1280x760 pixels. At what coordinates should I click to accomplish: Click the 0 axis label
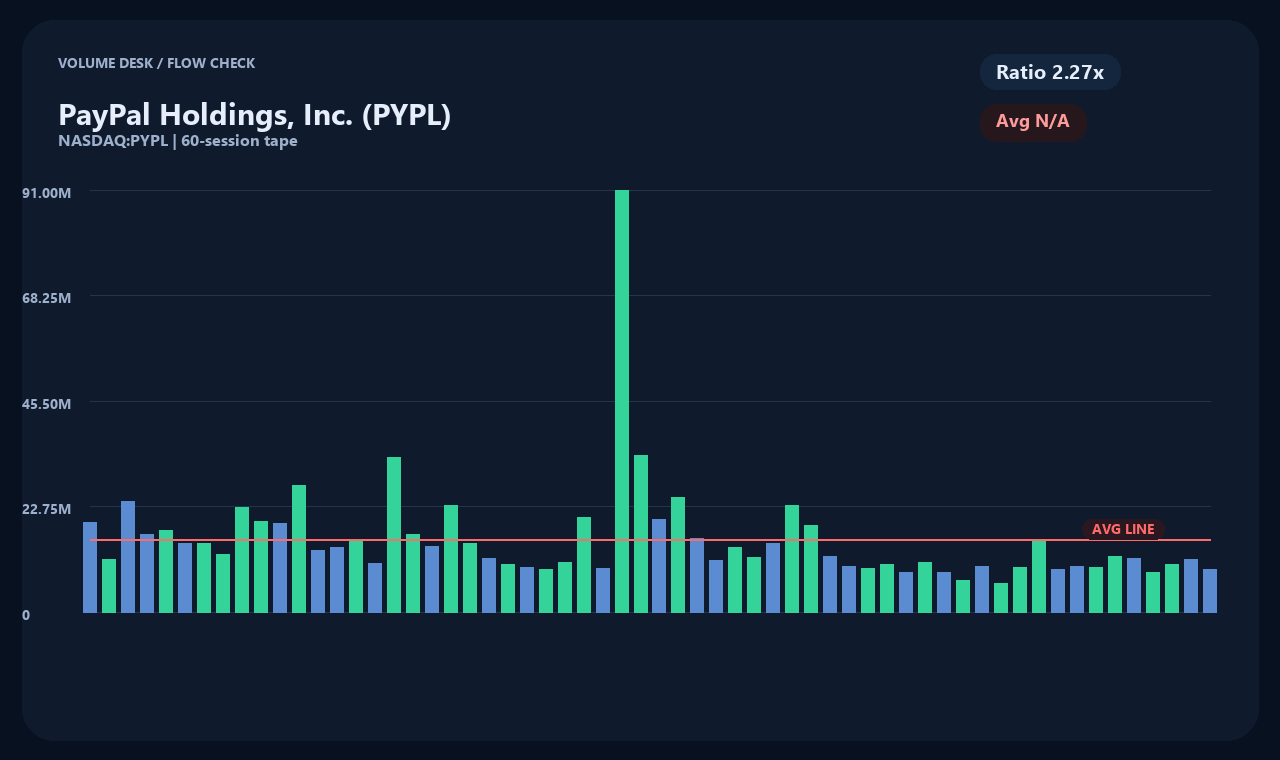(x=26, y=615)
